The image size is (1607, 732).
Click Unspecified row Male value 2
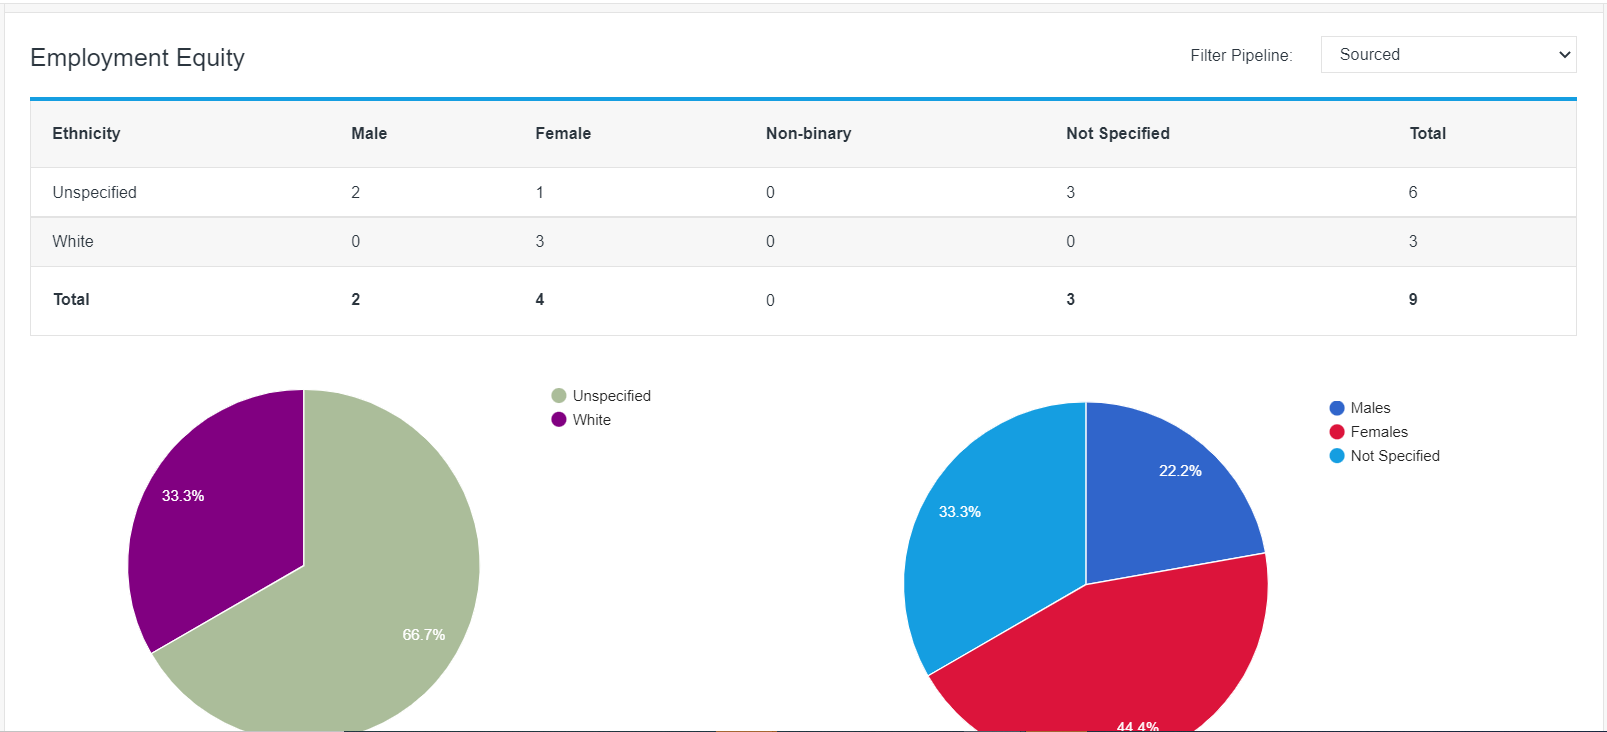(355, 192)
